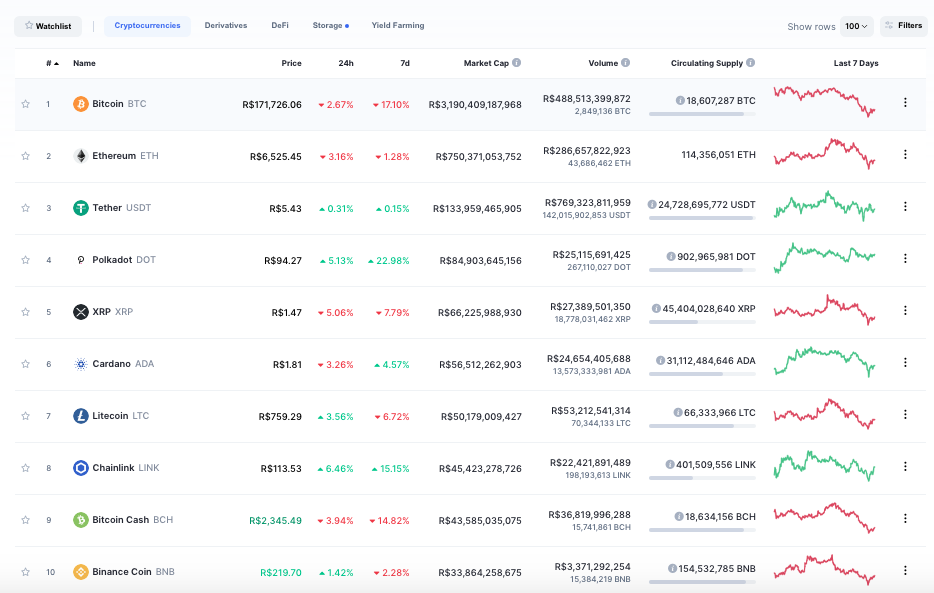Viewport: 934px width, 593px height.
Task: Switch to the Storage tab
Action: pos(330,26)
